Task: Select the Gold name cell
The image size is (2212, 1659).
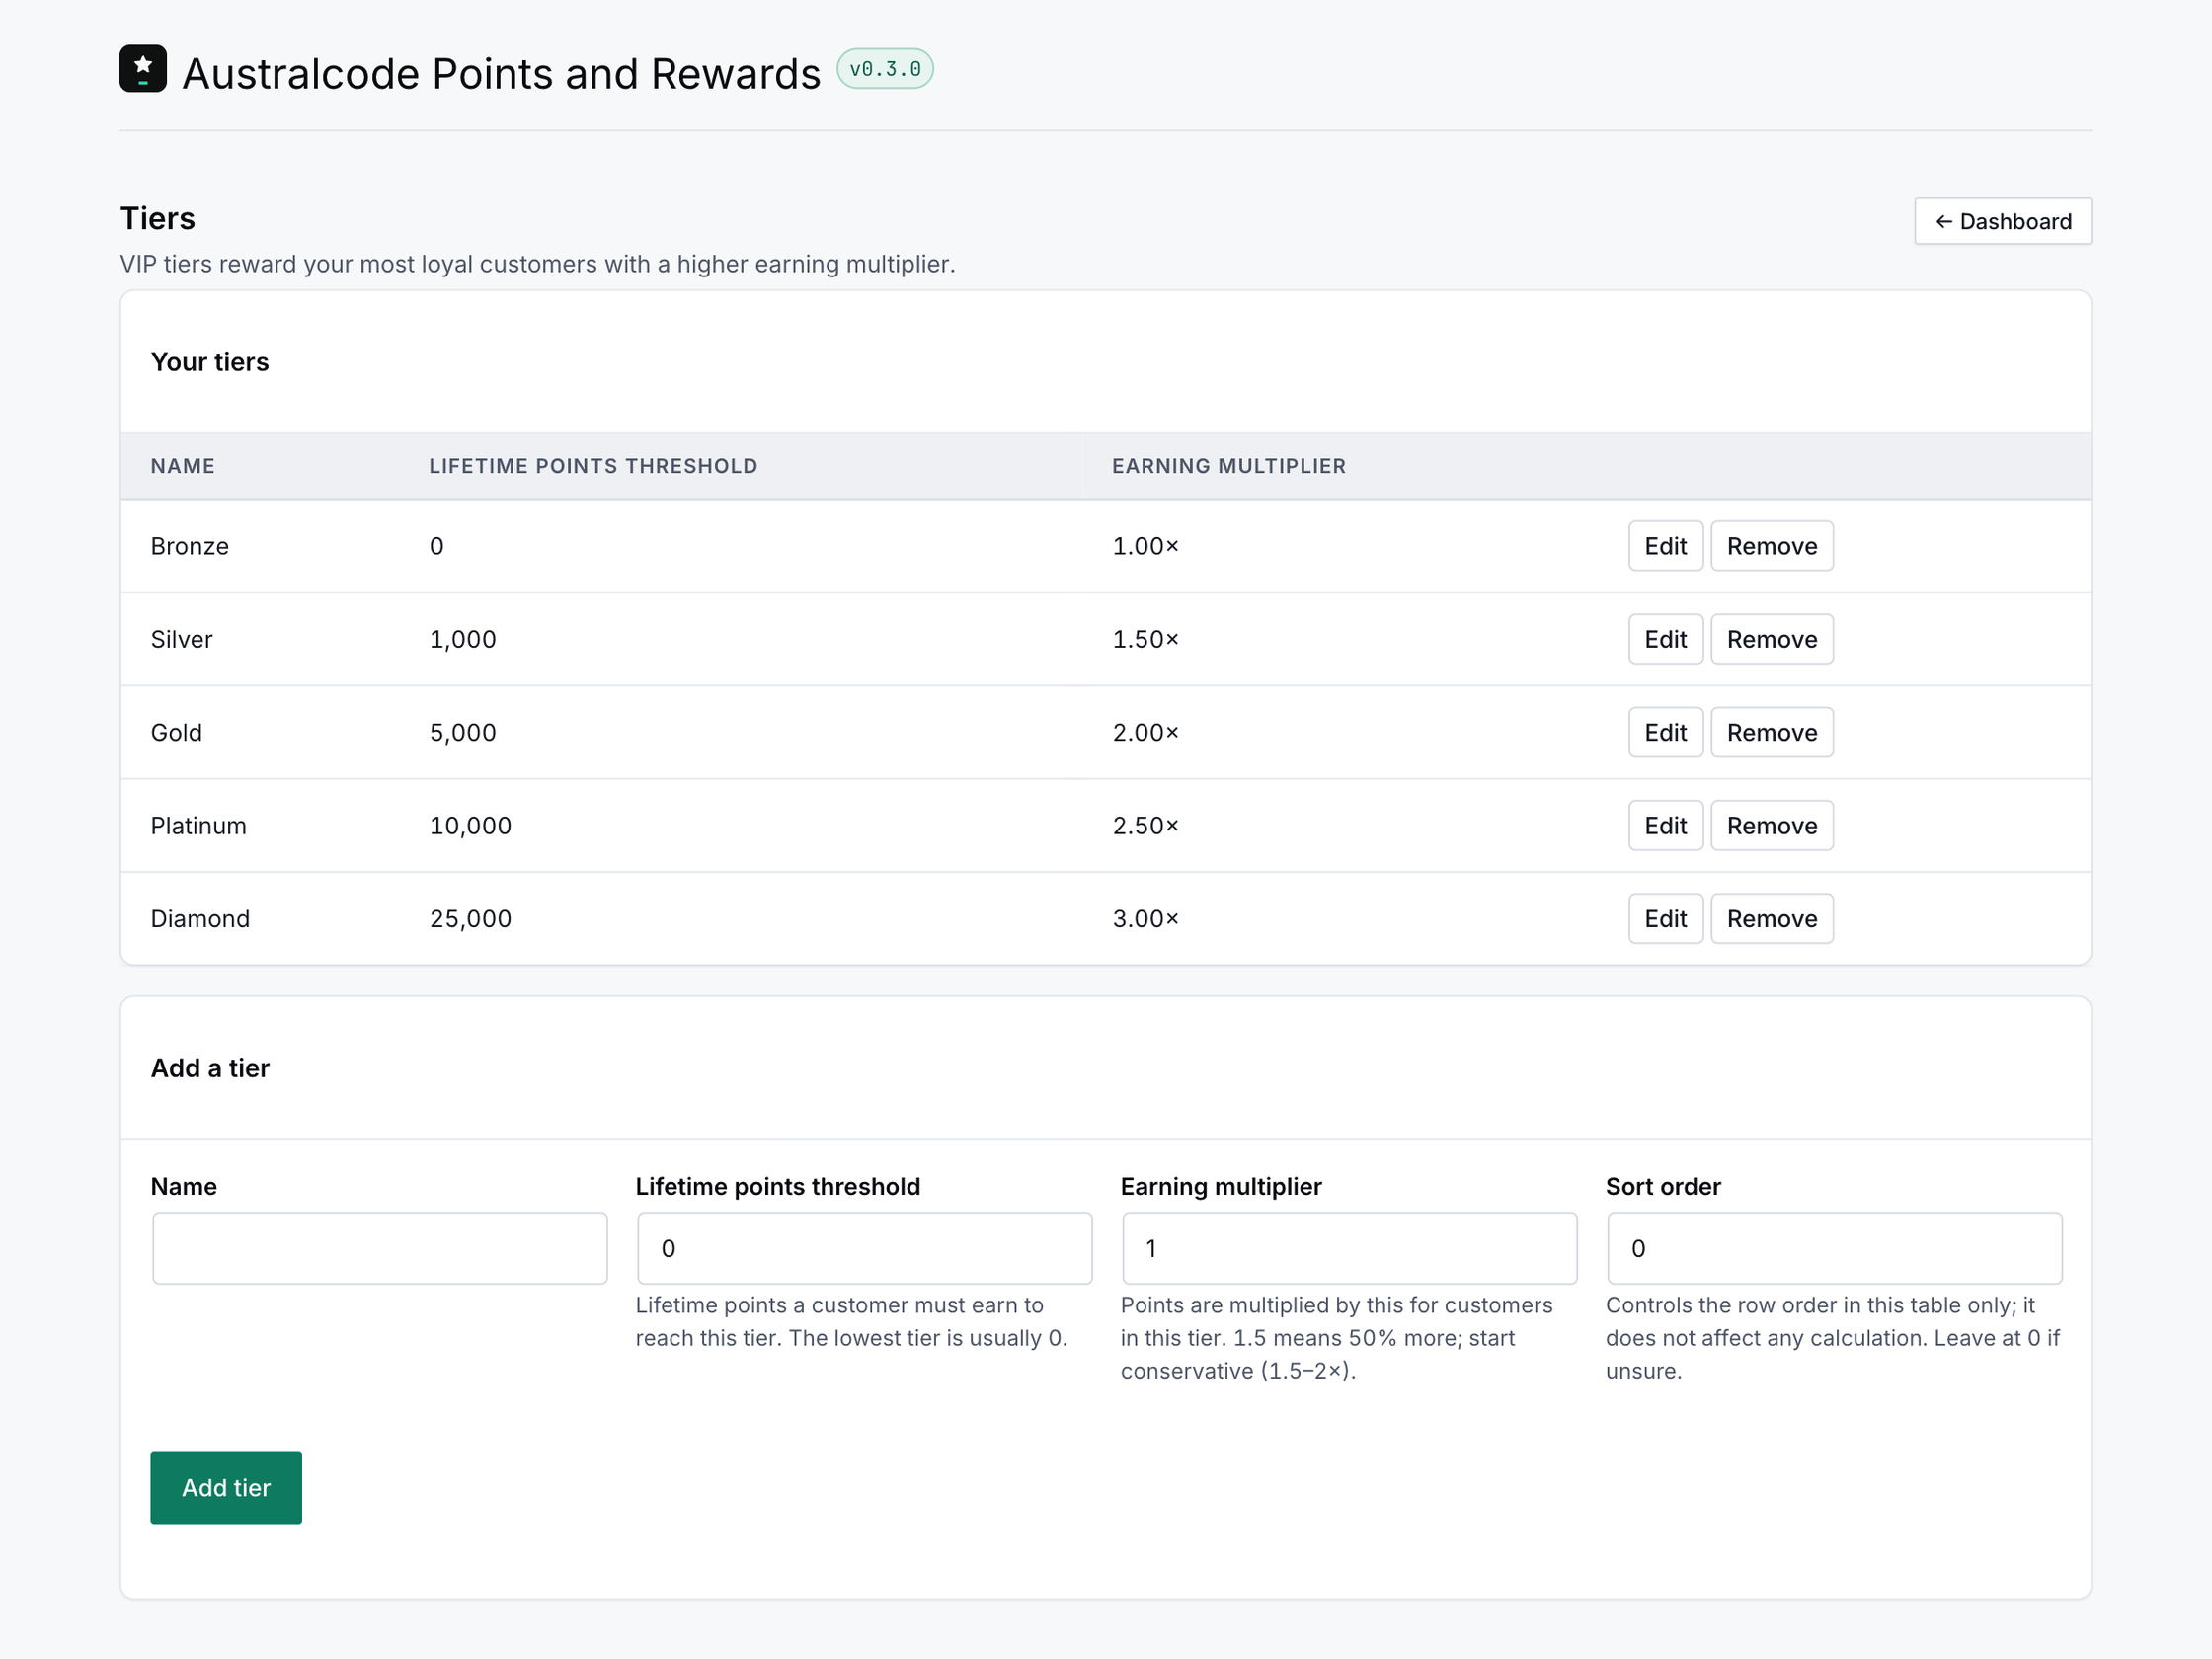Action: (176, 732)
